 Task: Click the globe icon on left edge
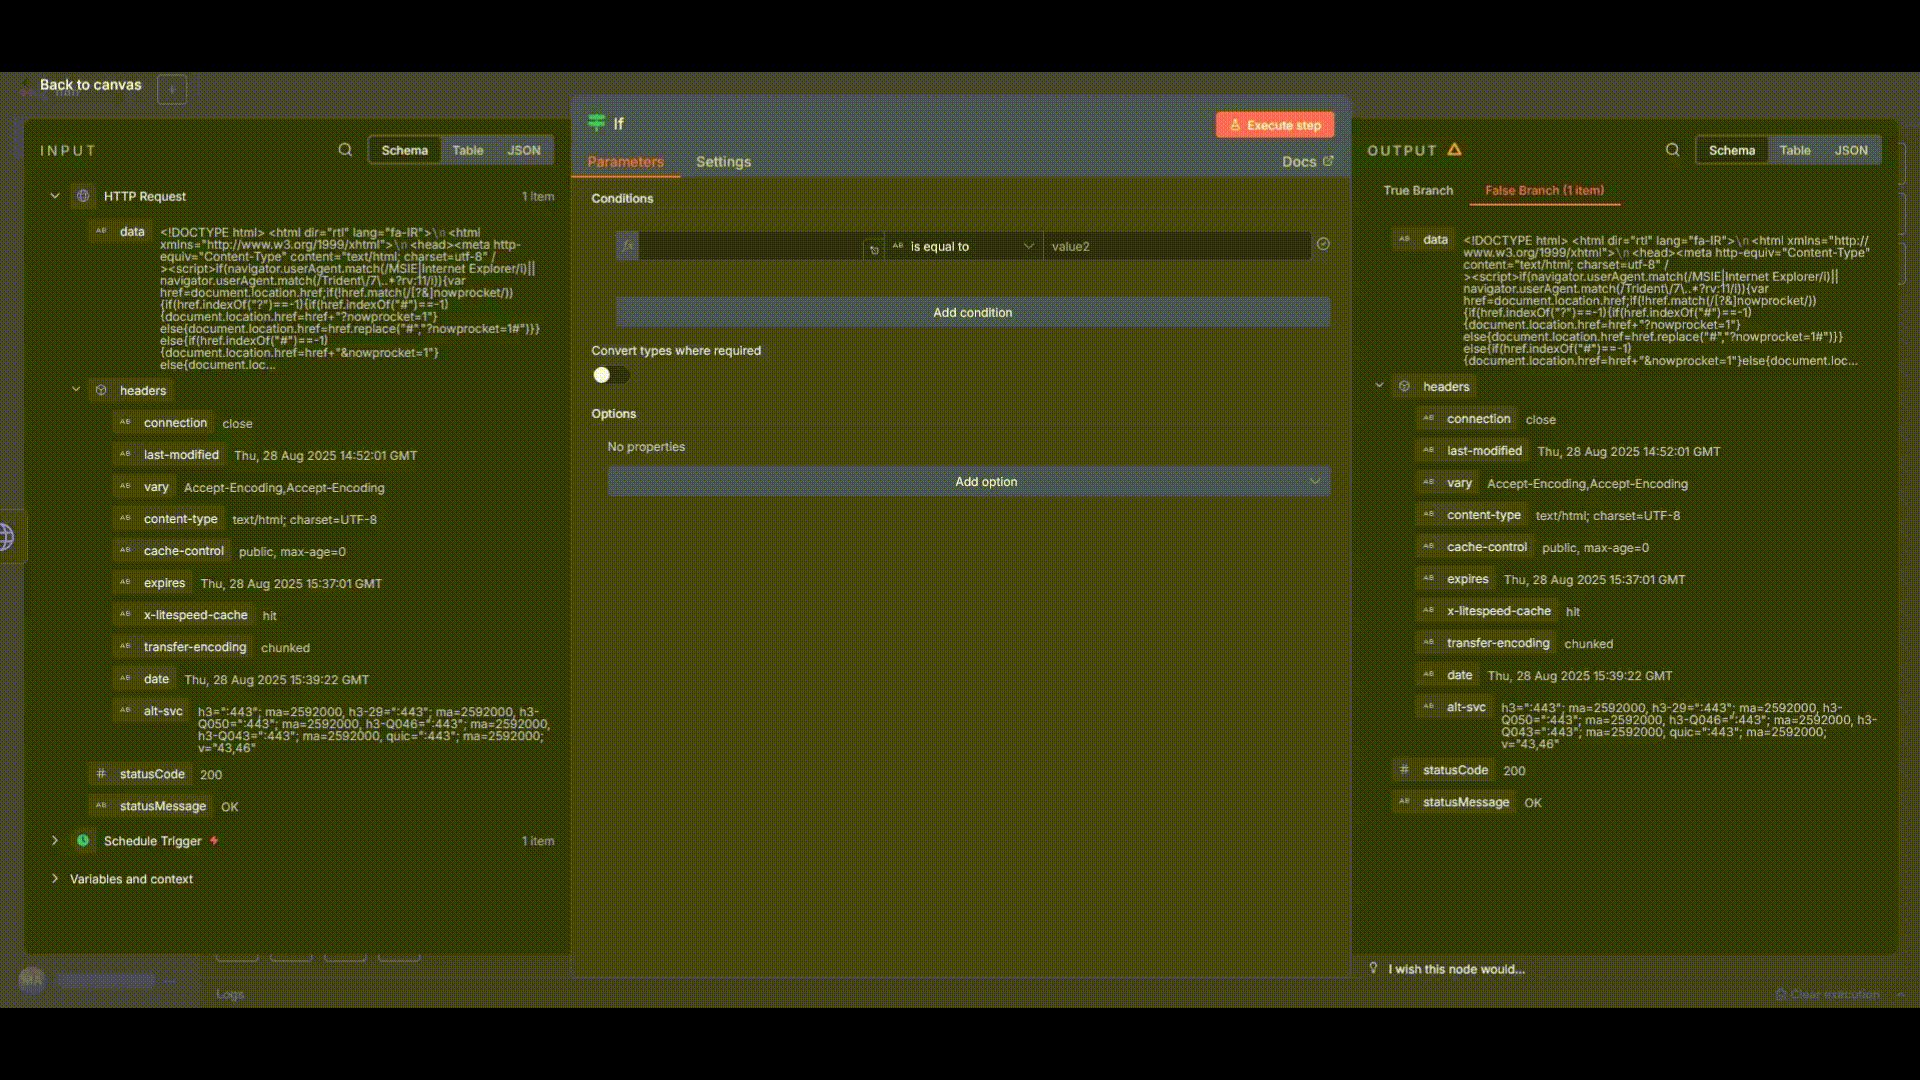click(x=6, y=537)
